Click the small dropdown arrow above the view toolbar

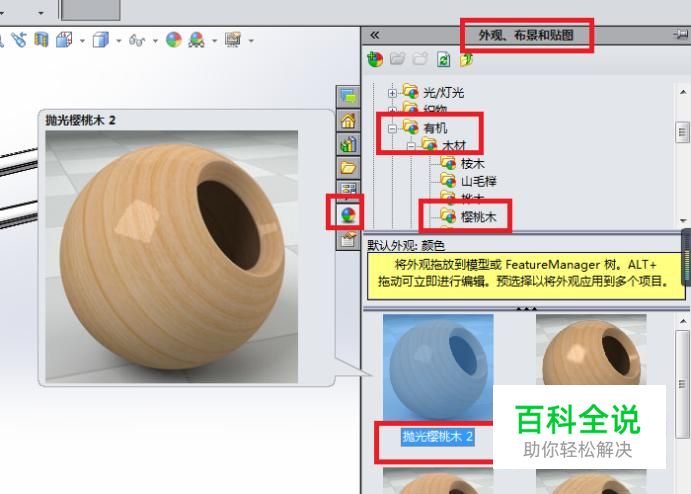41,13
